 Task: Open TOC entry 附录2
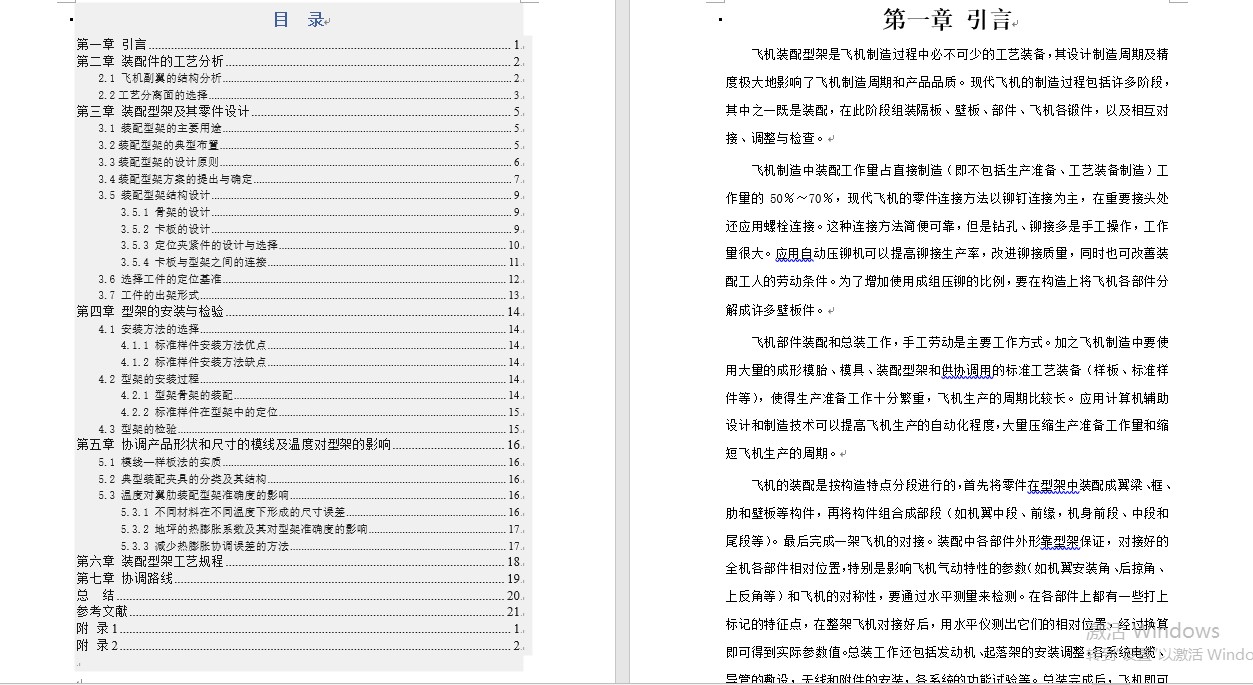299,645
